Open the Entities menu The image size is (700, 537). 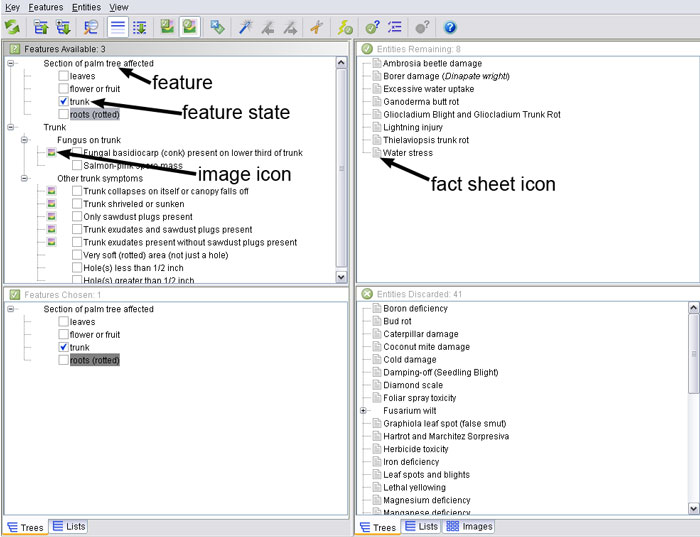click(x=86, y=7)
